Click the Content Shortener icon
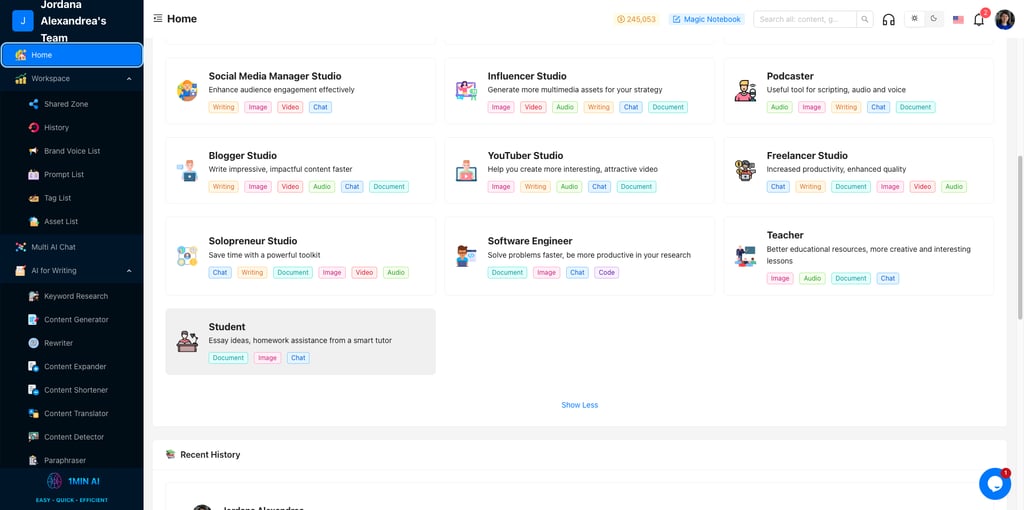The image size is (1024, 510). pyautogui.click(x=33, y=390)
